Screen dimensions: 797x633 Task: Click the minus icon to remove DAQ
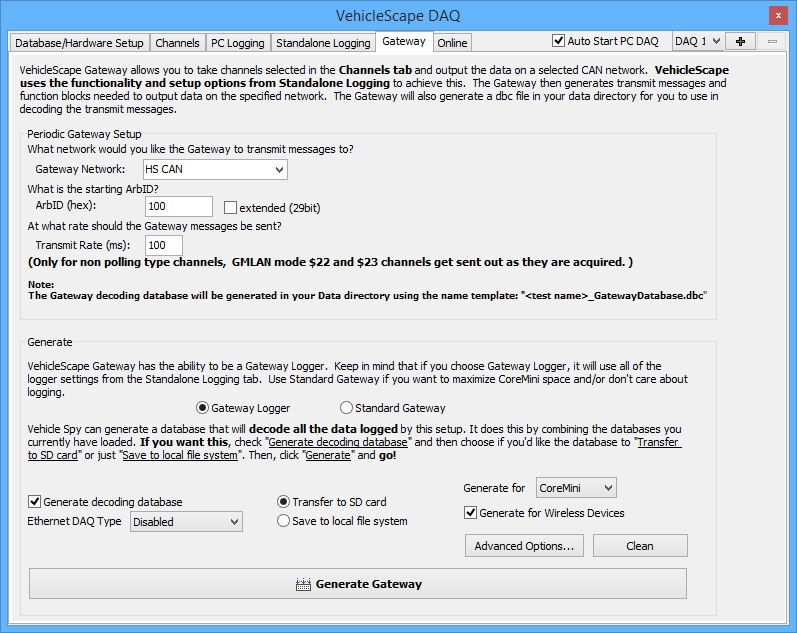[771, 41]
